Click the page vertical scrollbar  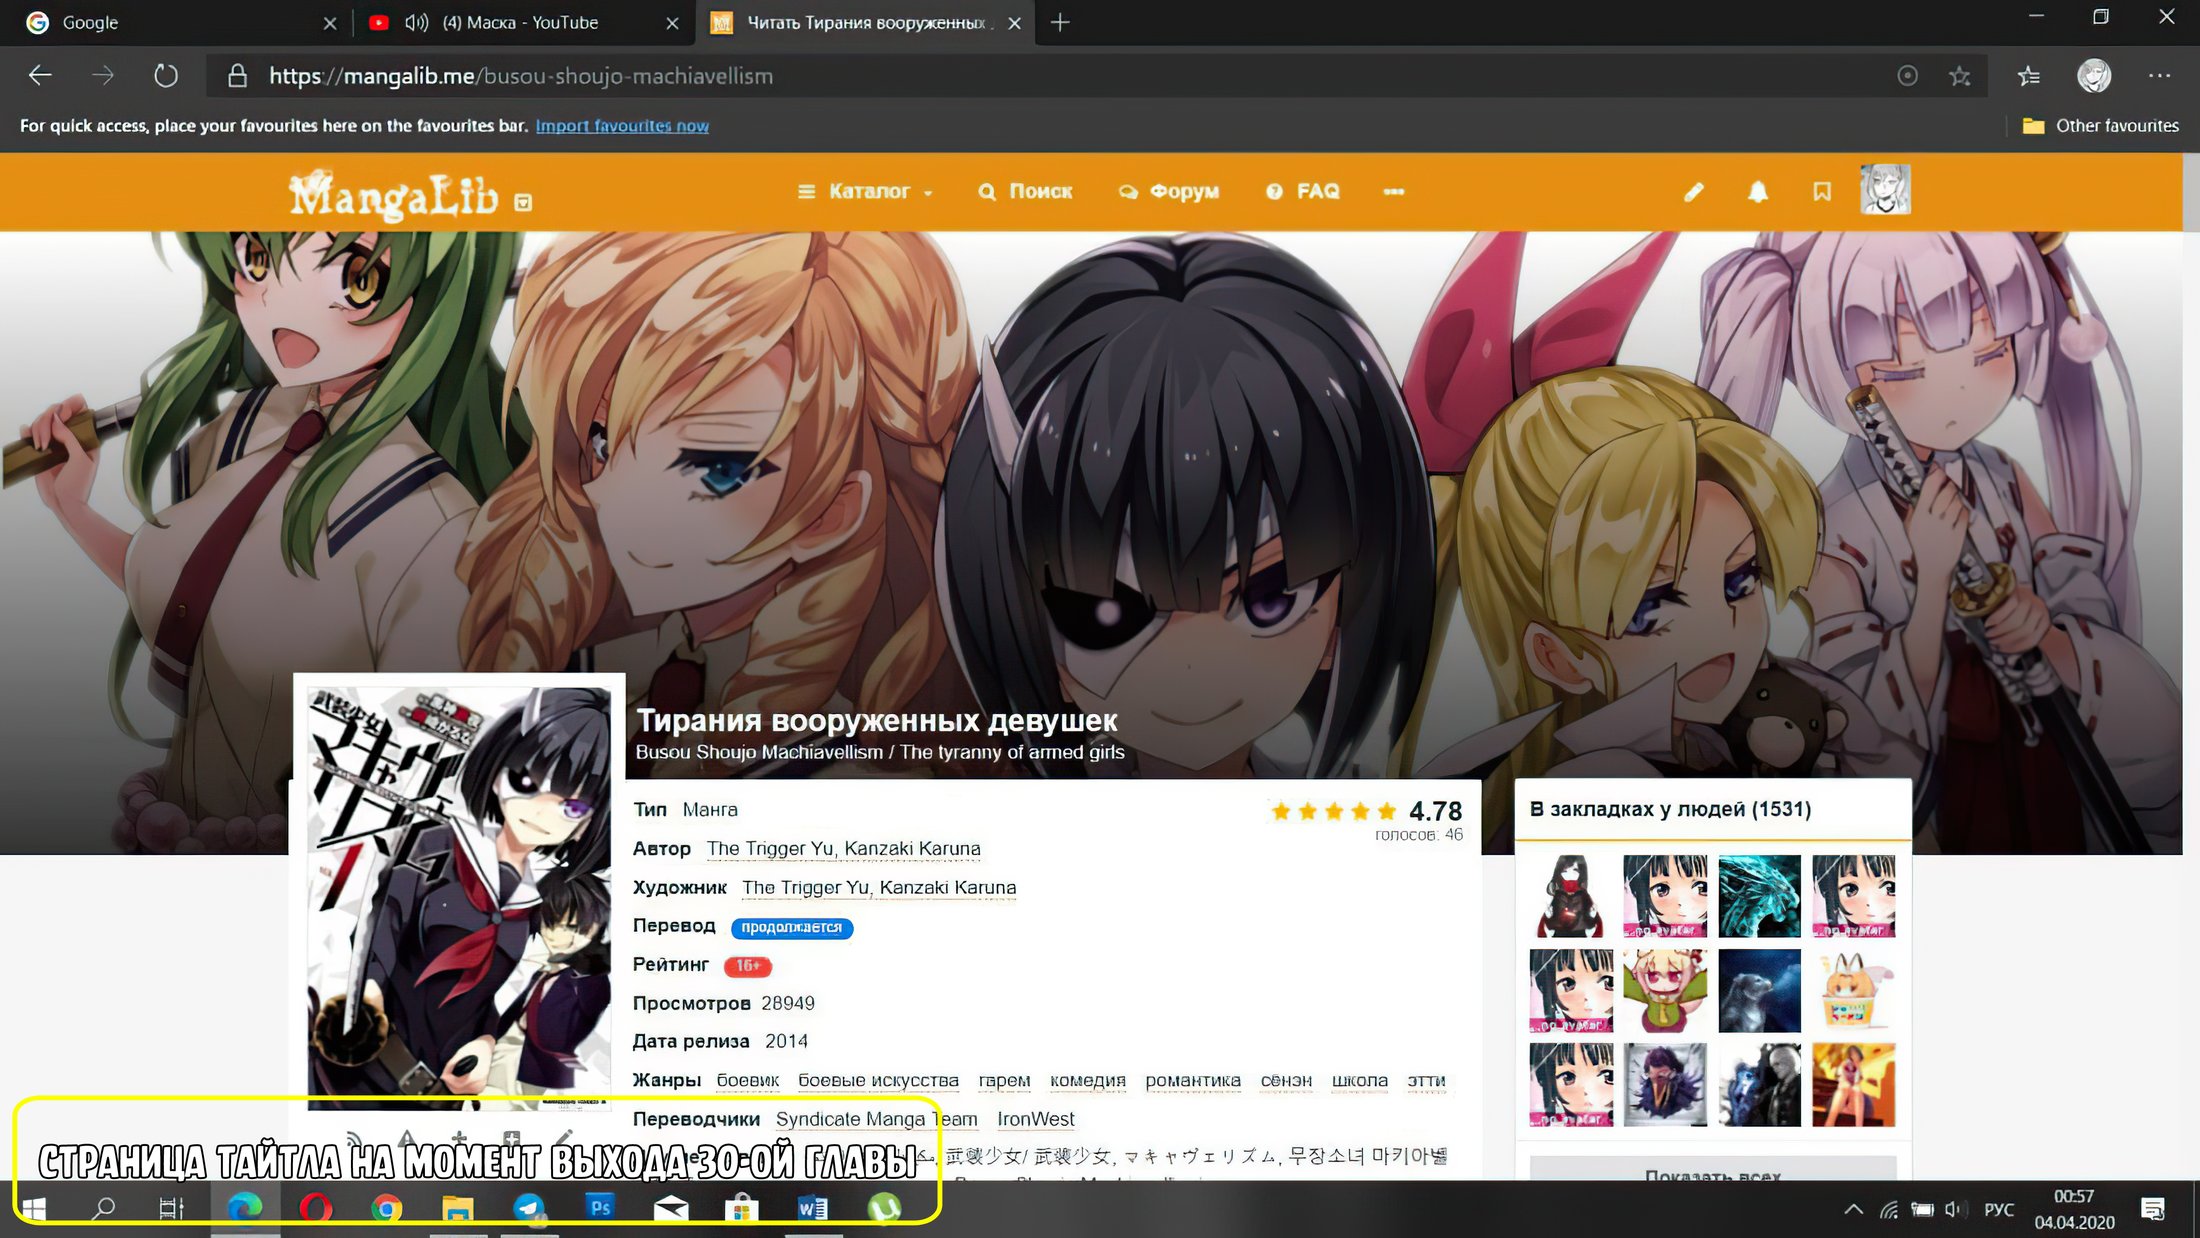2191,193
